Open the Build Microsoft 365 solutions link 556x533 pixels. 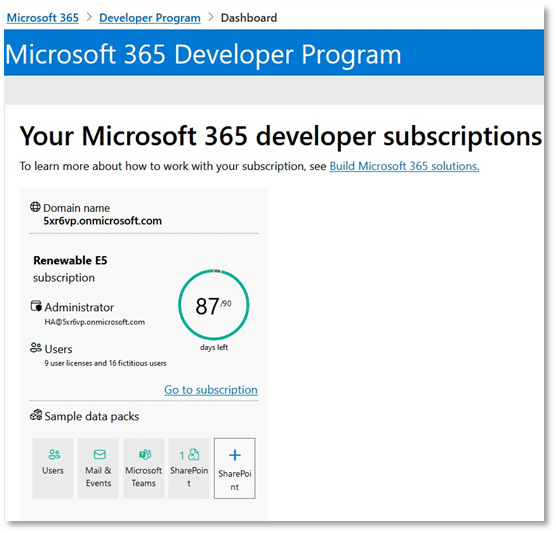click(x=404, y=166)
